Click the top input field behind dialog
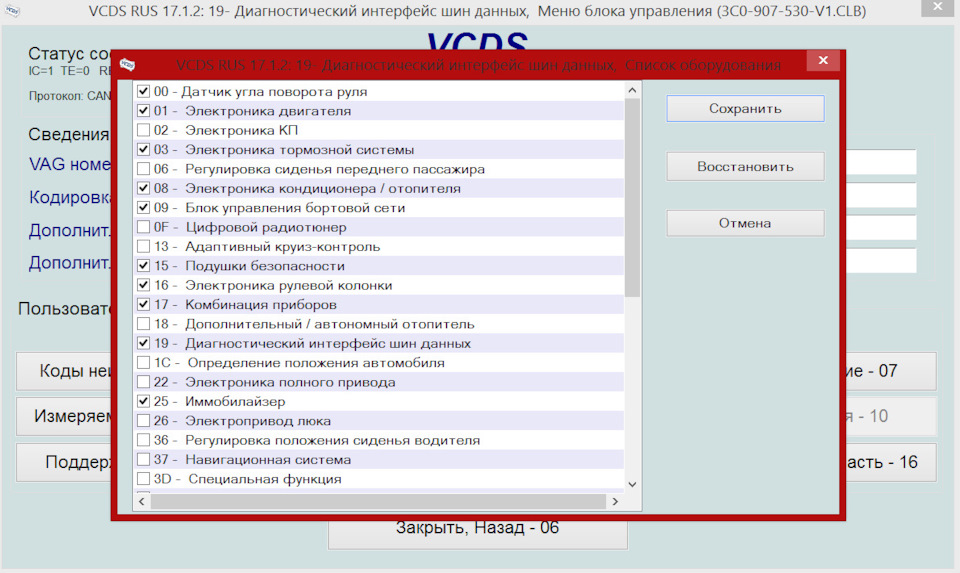 click(x=881, y=162)
